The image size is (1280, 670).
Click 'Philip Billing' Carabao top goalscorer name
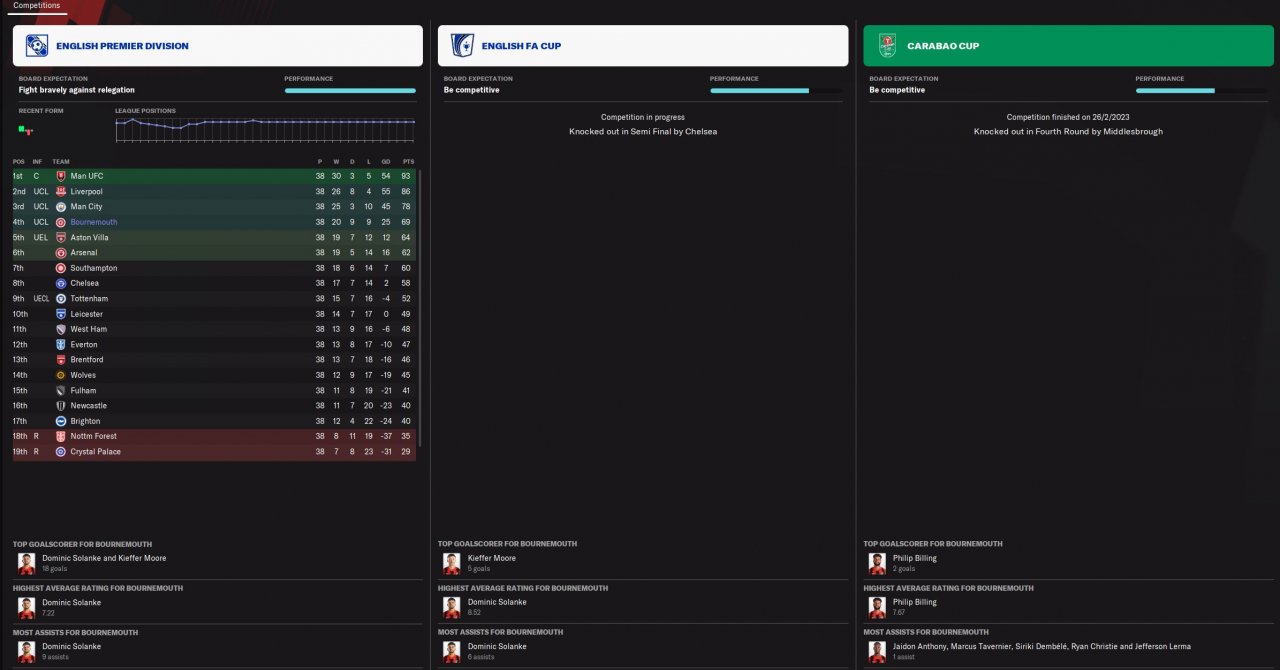click(x=915, y=558)
